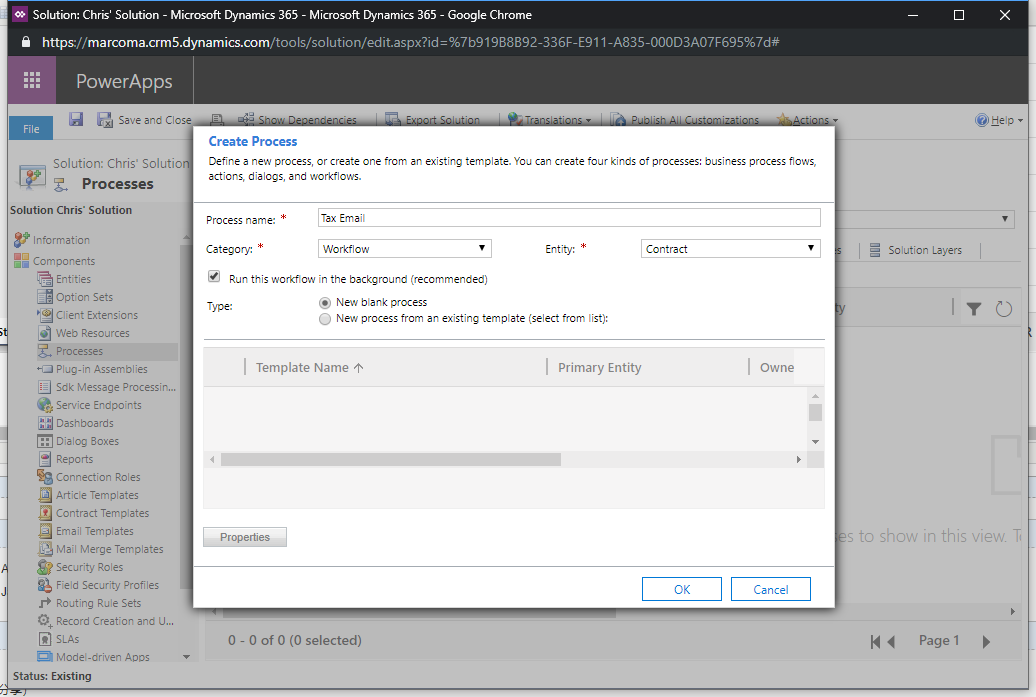Click the Email Templates icon

pyautogui.click(x=45, y=531)
